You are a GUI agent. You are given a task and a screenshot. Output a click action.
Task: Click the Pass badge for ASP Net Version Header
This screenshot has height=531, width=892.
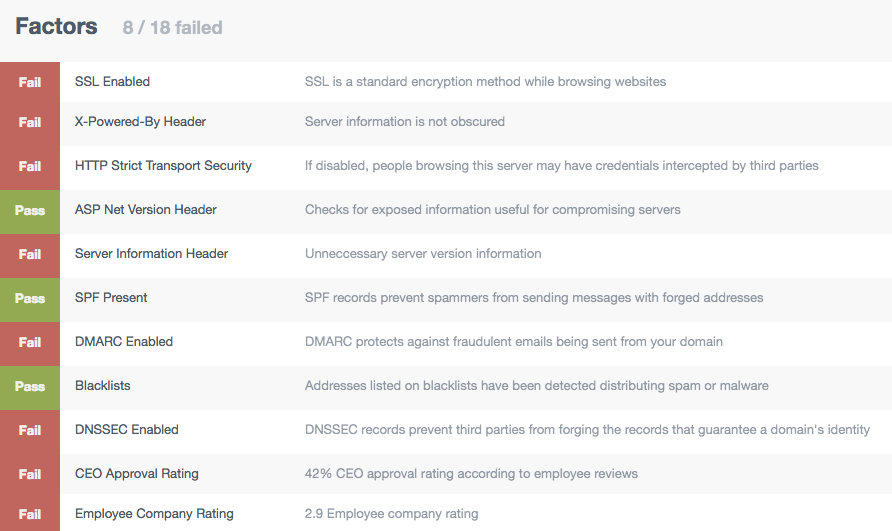tap(30, 210)
